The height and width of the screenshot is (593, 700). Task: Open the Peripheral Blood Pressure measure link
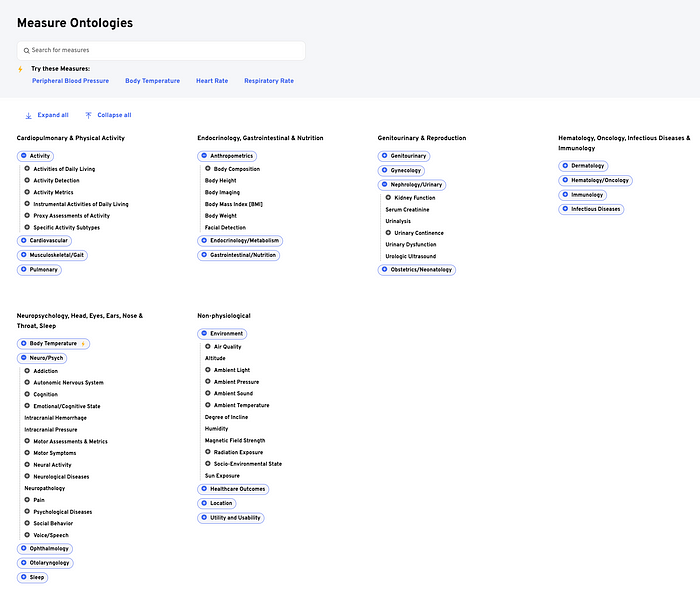pos(70,81)
